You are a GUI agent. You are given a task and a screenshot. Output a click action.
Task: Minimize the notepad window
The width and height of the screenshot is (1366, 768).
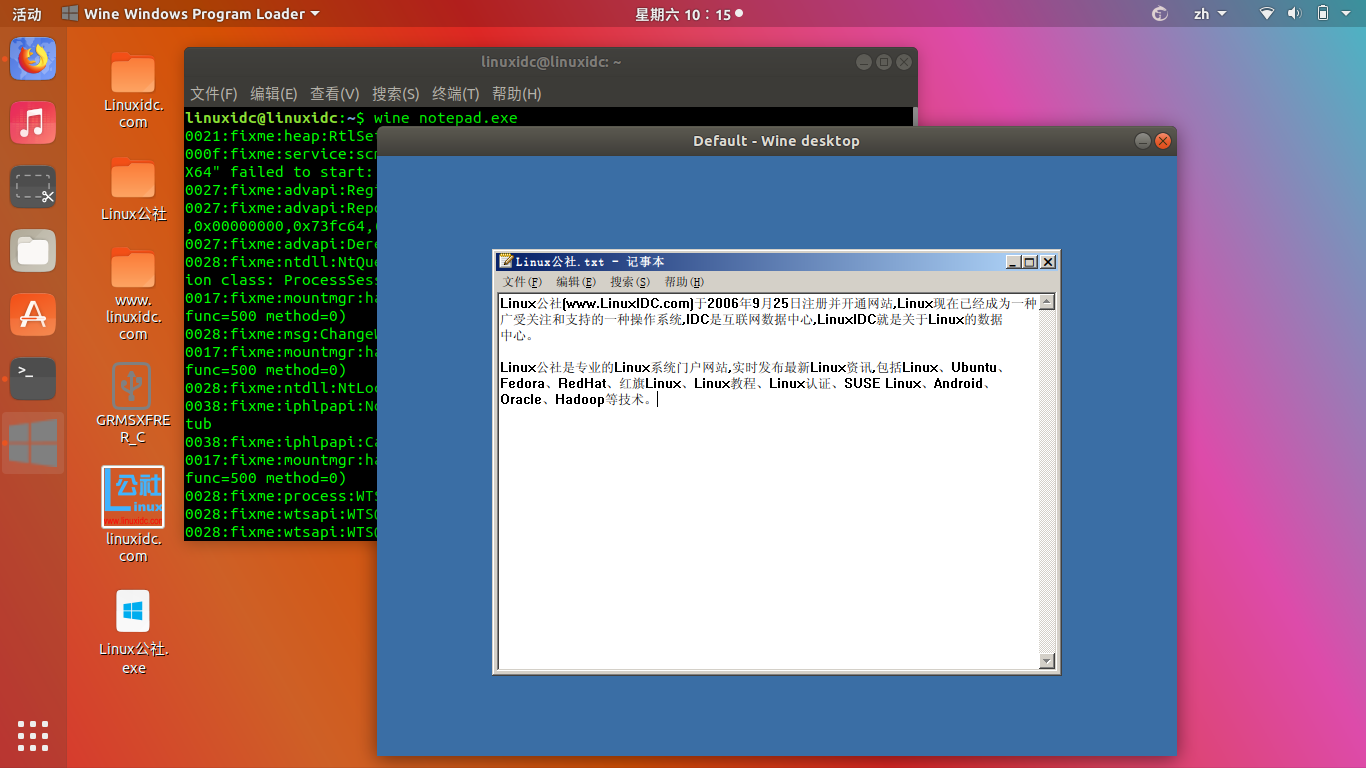tap(1013, 262)
